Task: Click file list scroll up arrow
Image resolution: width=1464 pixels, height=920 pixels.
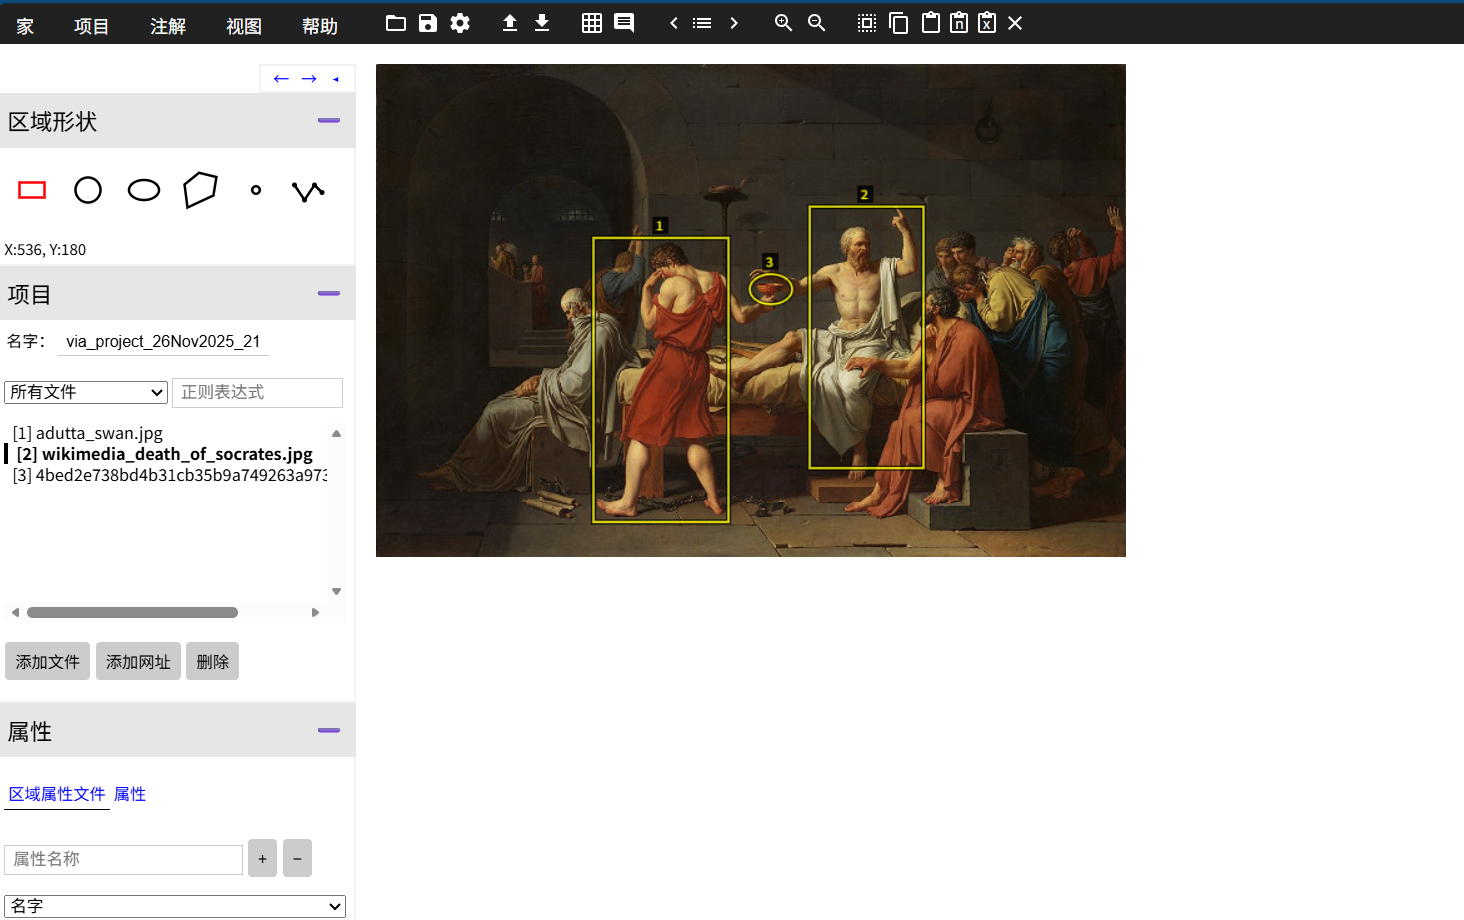Action: (x=337, y=433)
